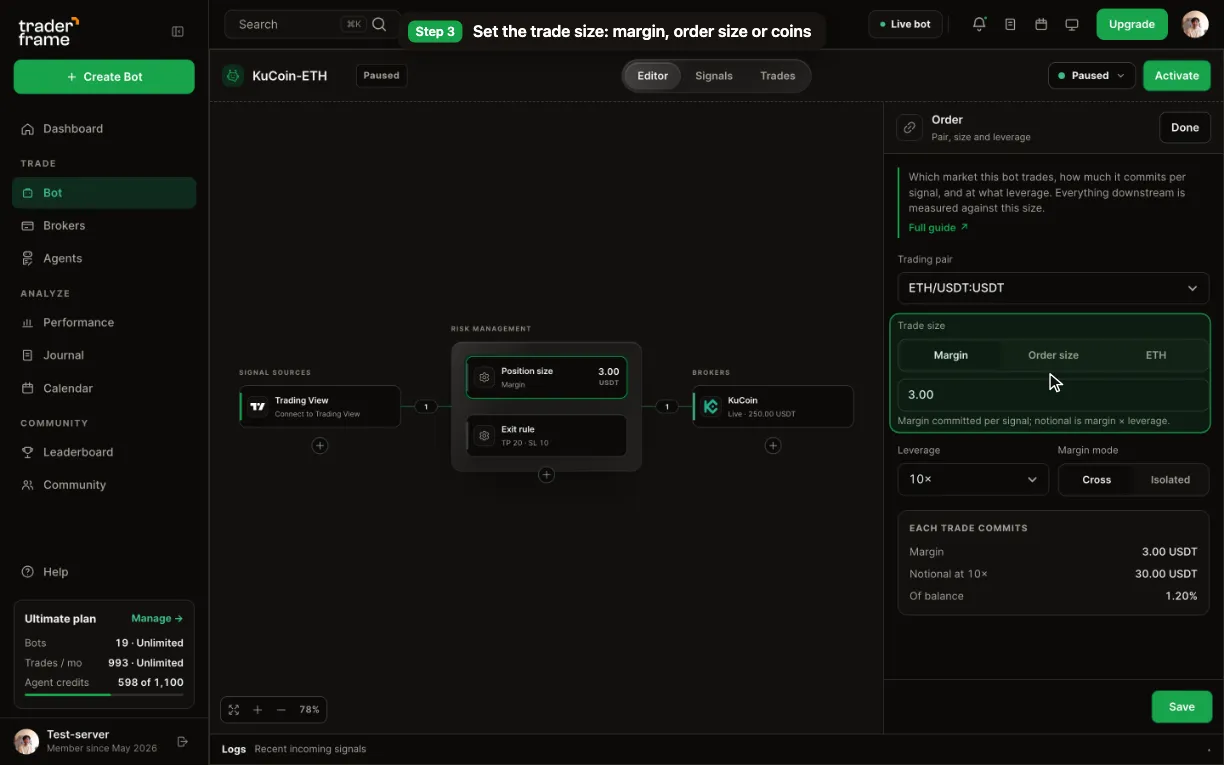Switch to the Trades tab

click(x=778, y=76)
